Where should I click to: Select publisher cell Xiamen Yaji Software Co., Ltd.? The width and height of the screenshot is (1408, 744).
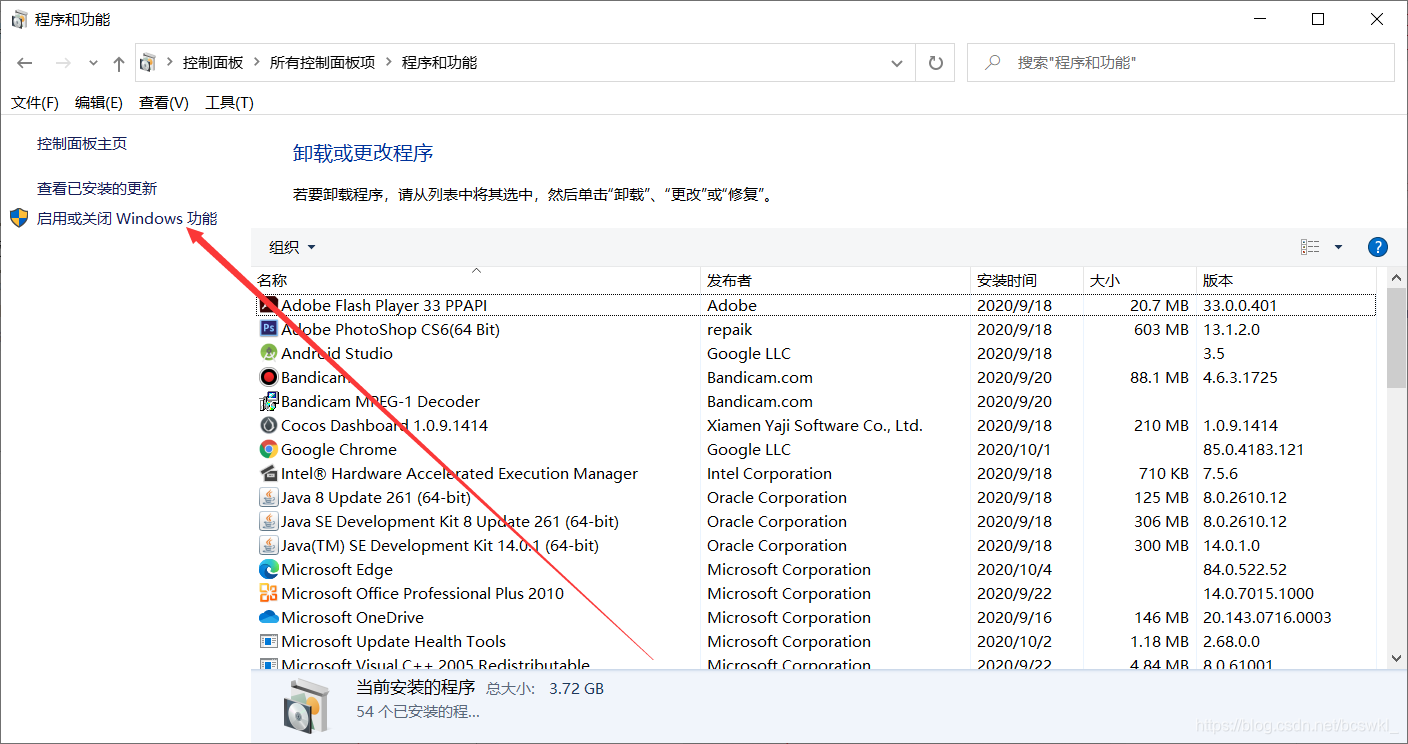(815, 425)
